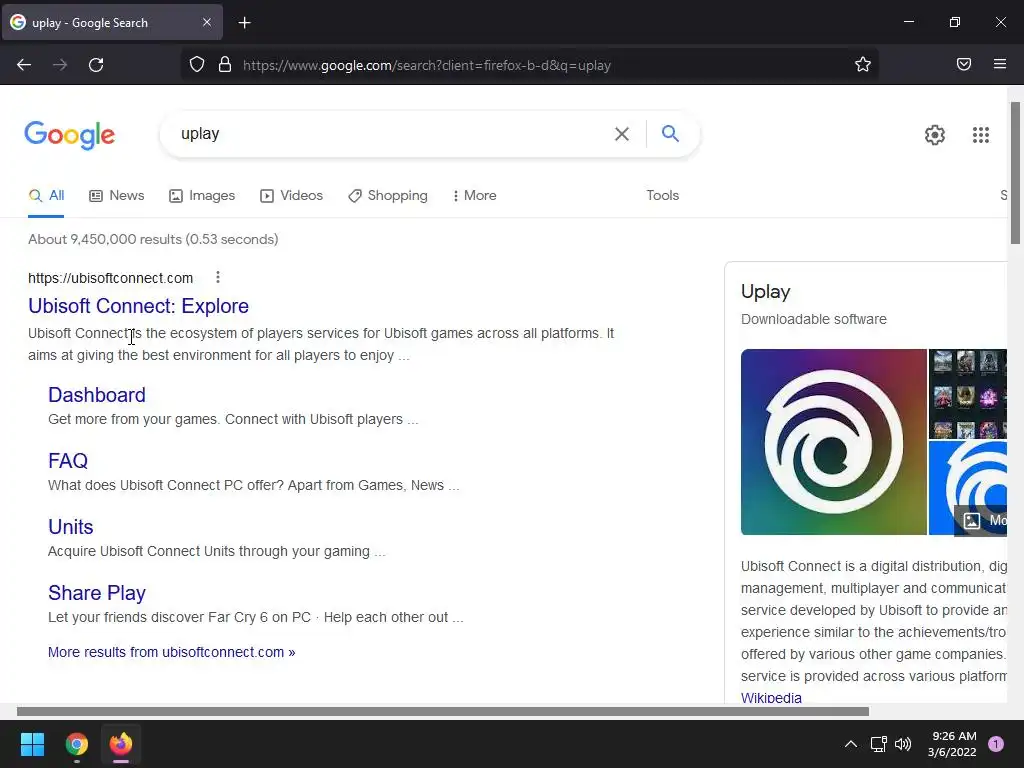
Task: Select the All results tab
Action: tap(46, 195)
